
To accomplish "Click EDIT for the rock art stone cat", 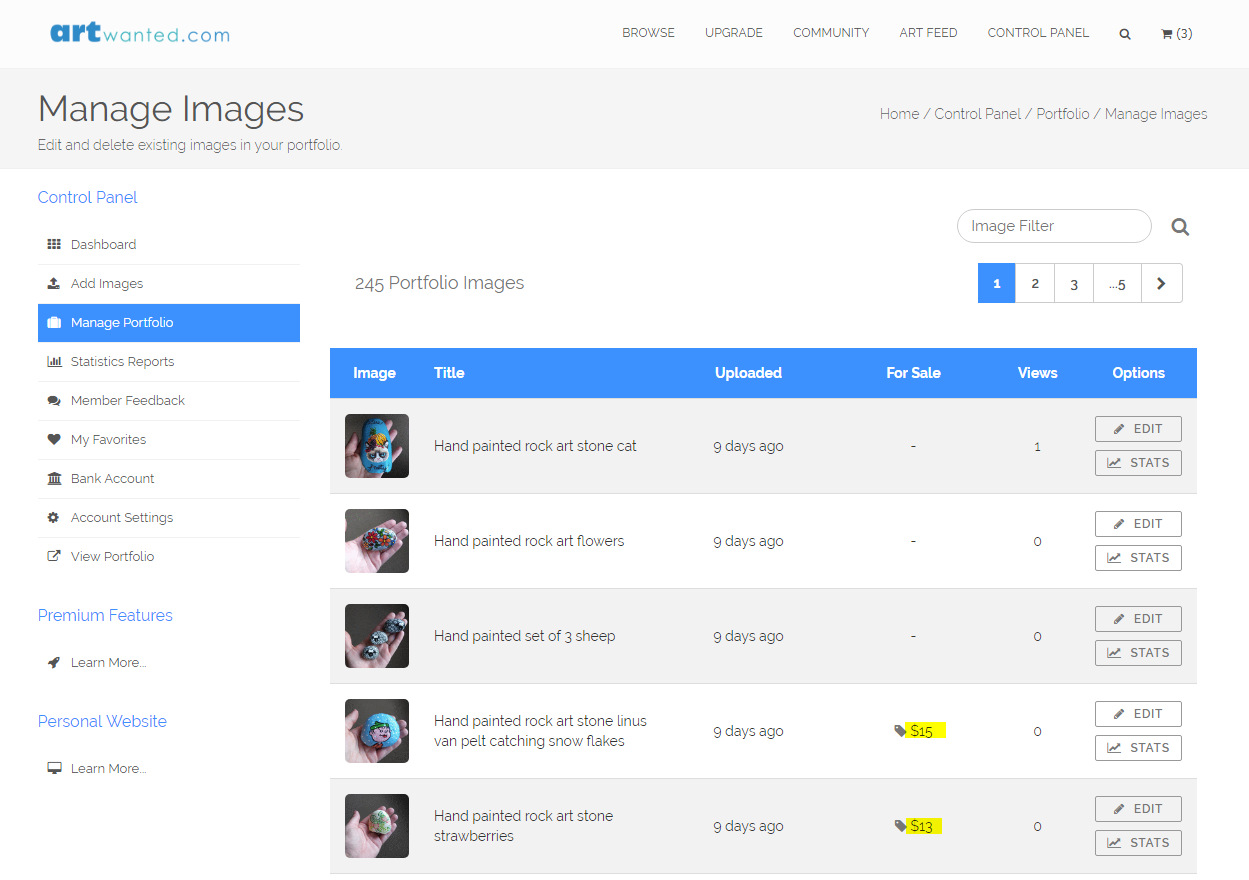I will [x=1138, y=429].
